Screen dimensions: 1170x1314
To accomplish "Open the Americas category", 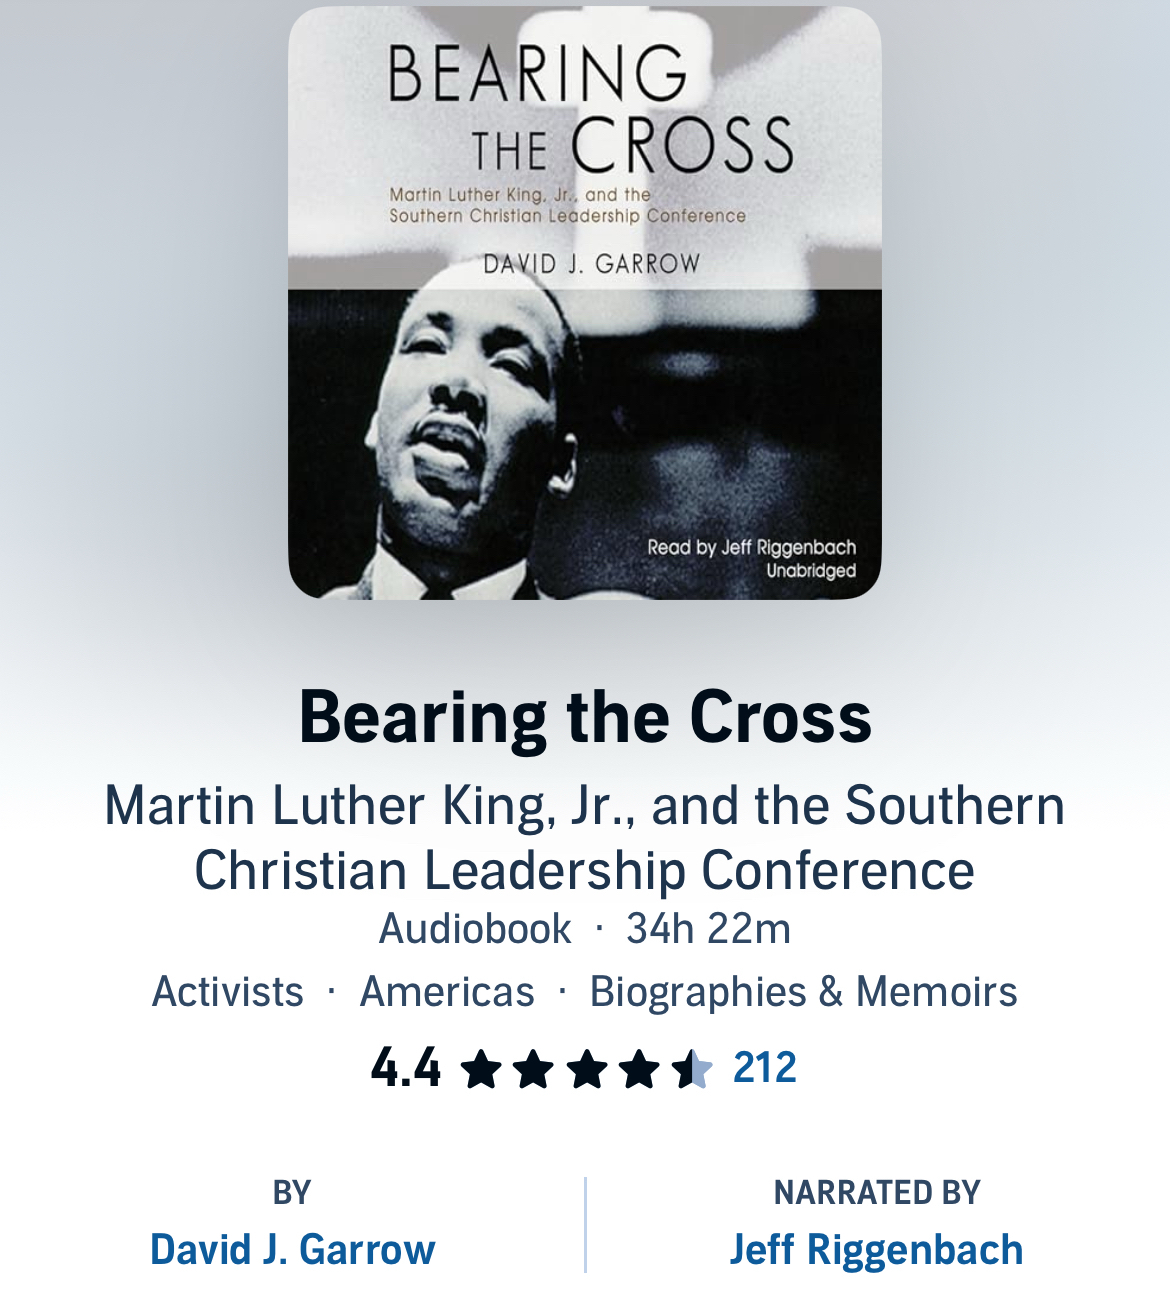I will pos(447,992).
